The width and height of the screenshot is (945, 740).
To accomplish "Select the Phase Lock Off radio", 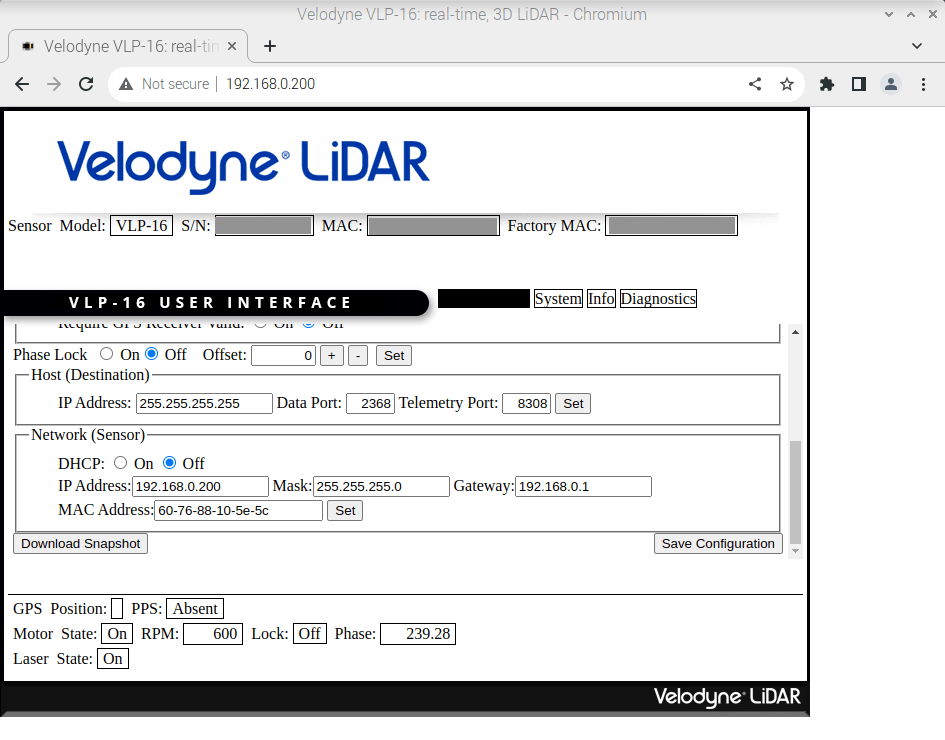I will tap(152, 353).
